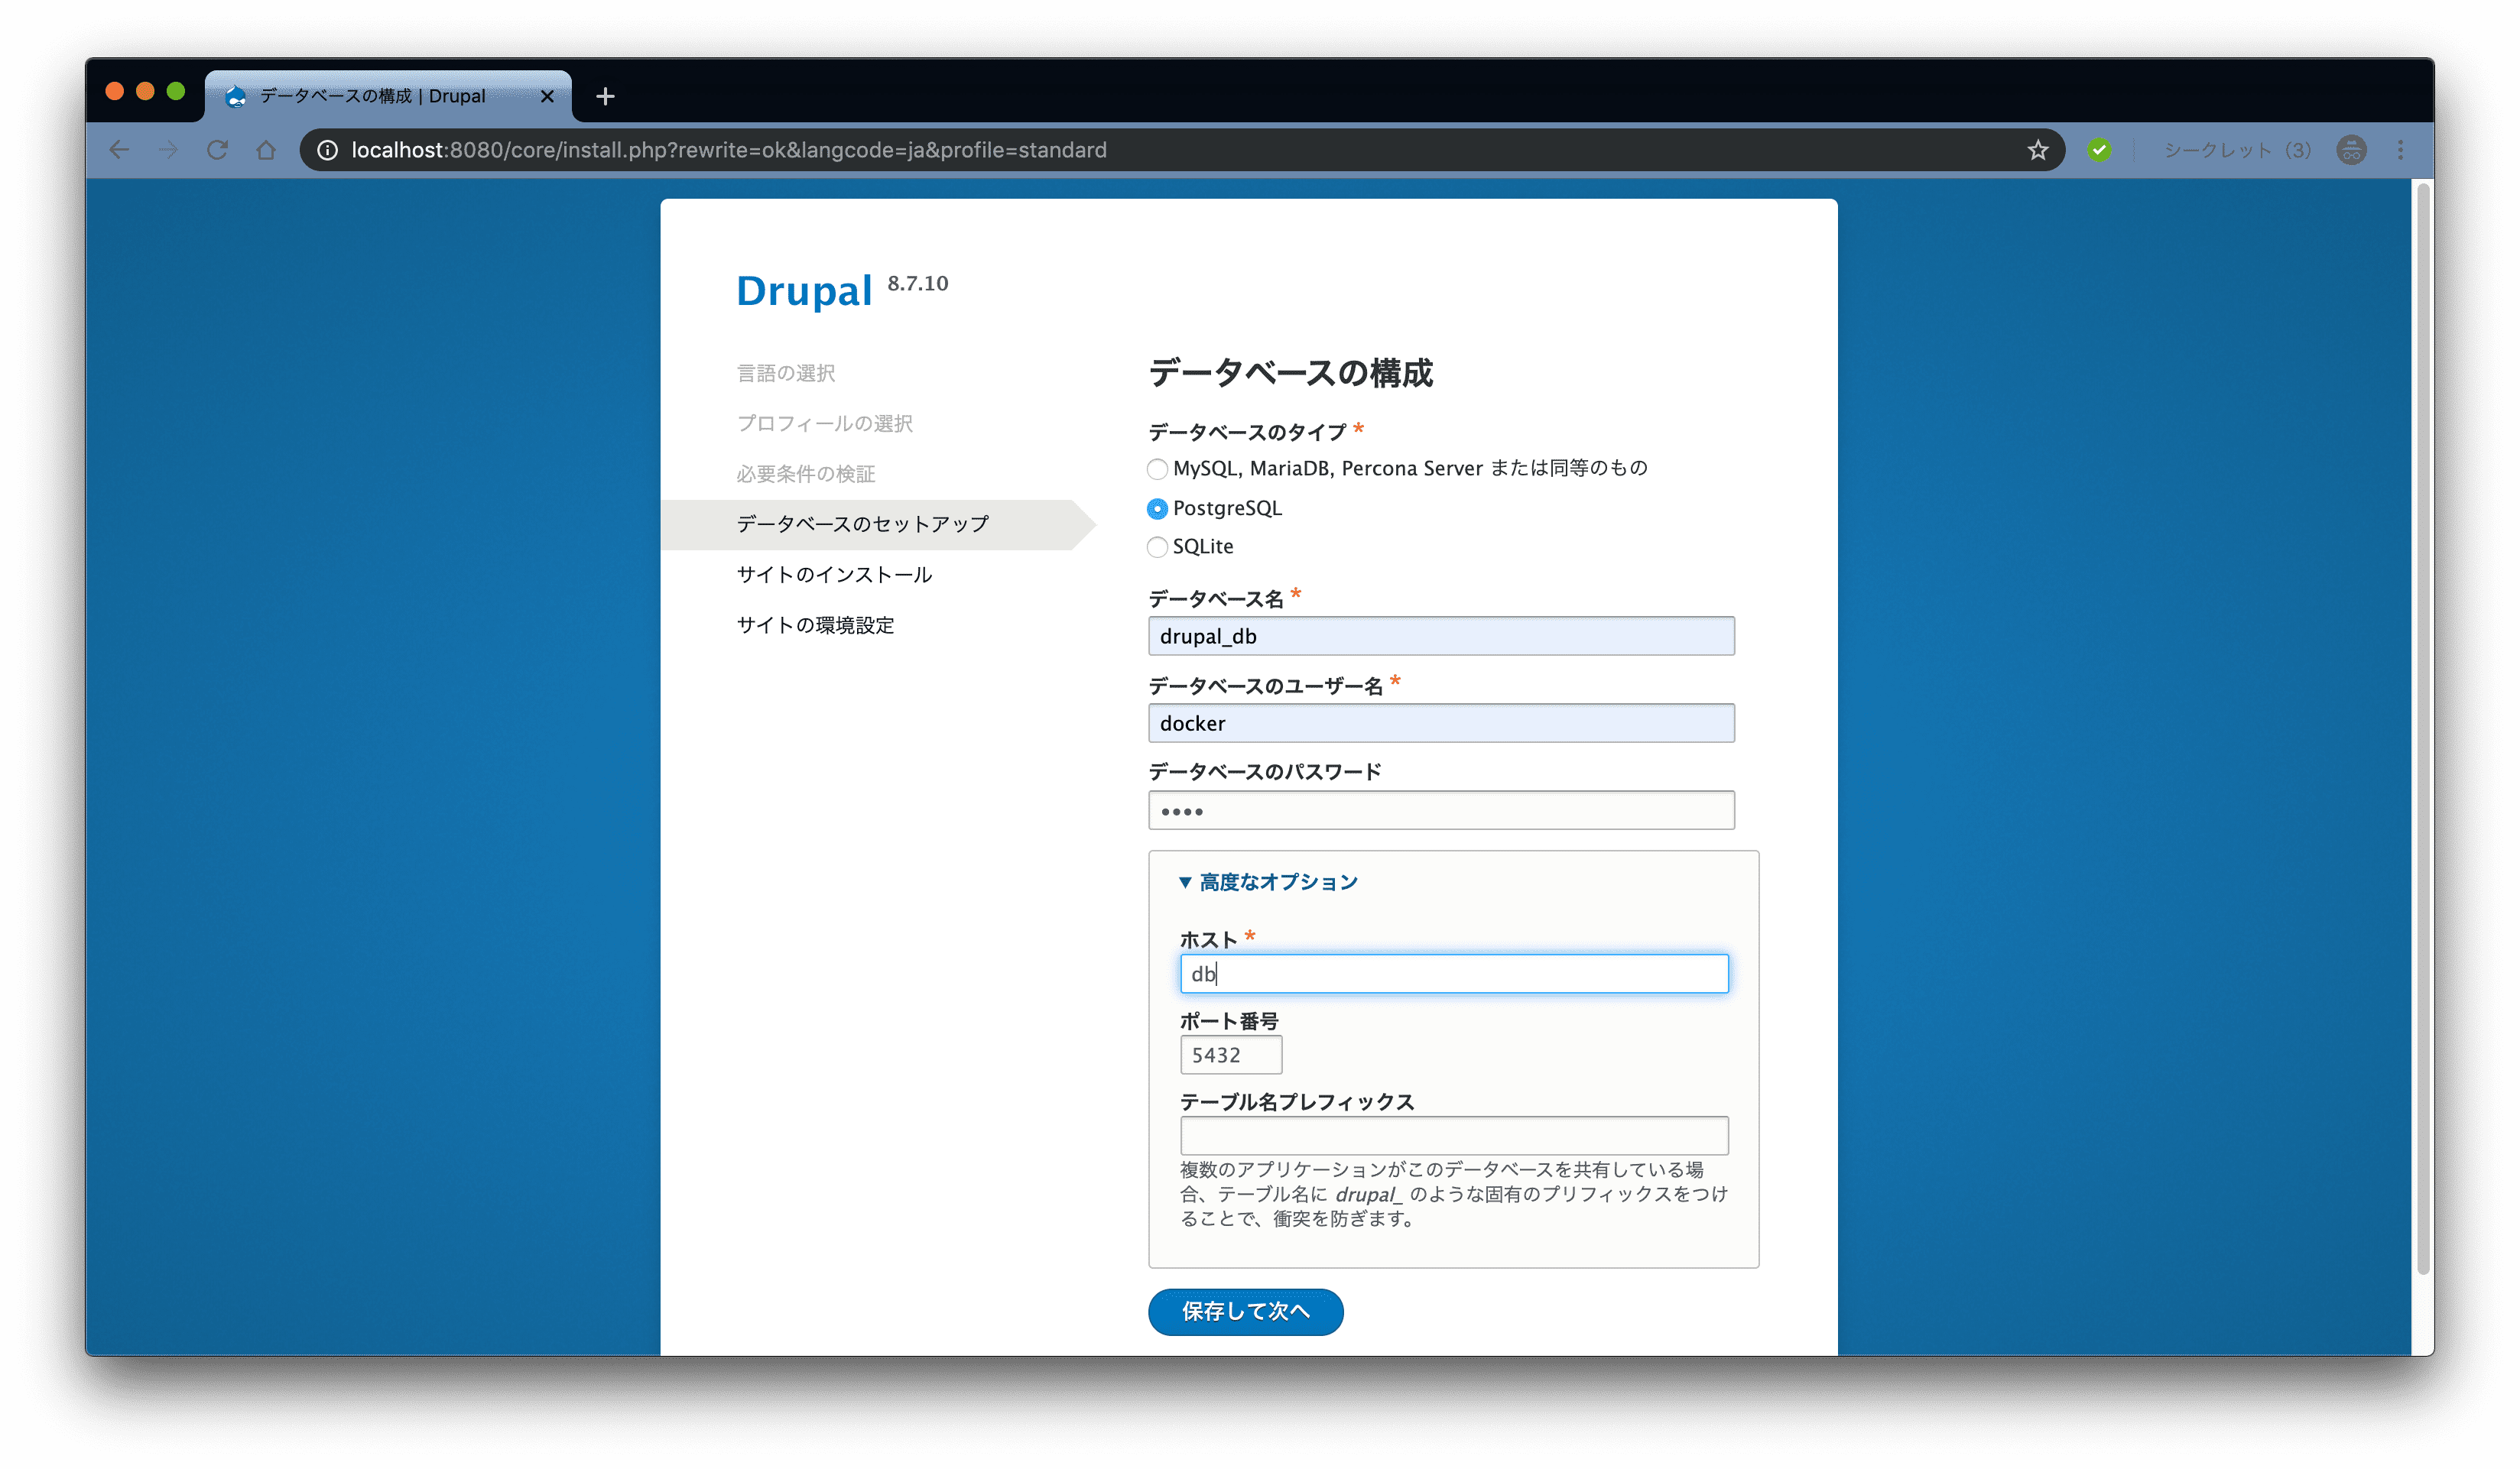Click the データベースの構成 heading
Screen dimensions: 2520x1469
(1290, 373)
